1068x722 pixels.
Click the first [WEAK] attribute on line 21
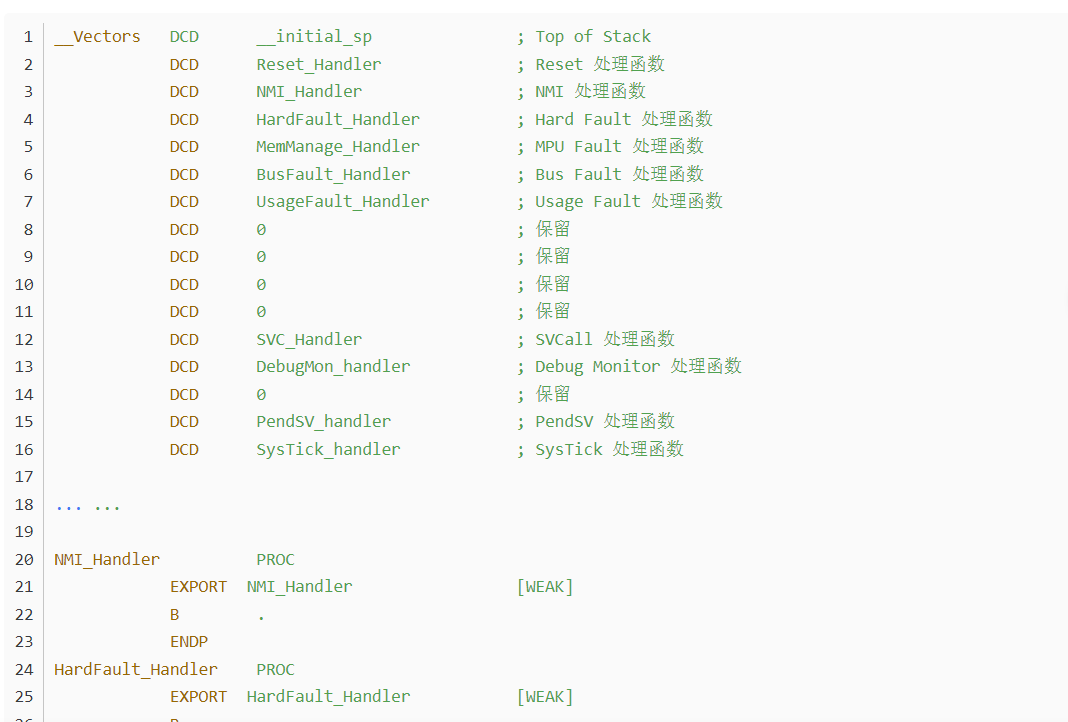(545, 587)
